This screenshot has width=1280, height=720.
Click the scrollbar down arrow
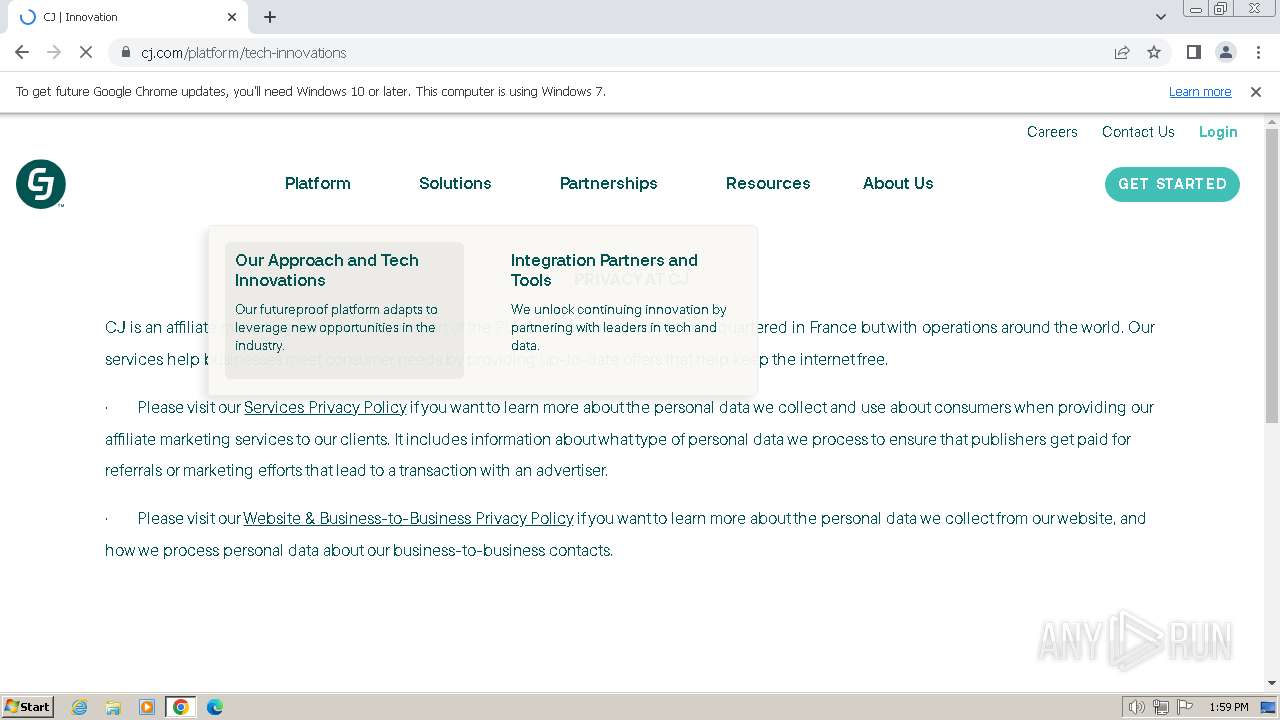1272,683
